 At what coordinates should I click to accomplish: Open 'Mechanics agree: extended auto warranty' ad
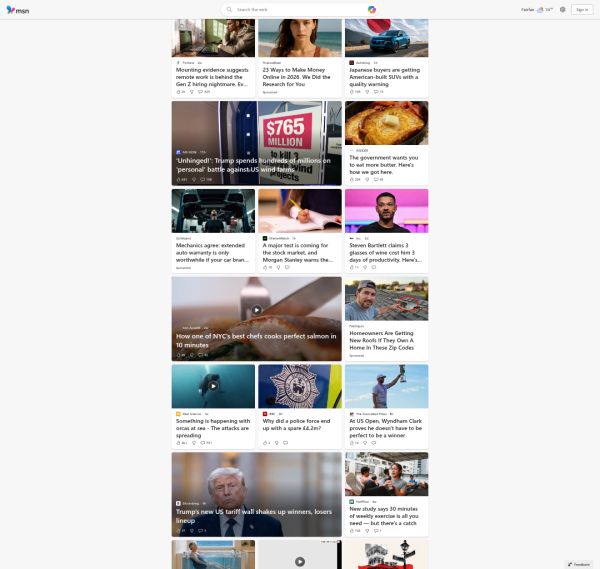pyautogui.click(x=212, y=253)
